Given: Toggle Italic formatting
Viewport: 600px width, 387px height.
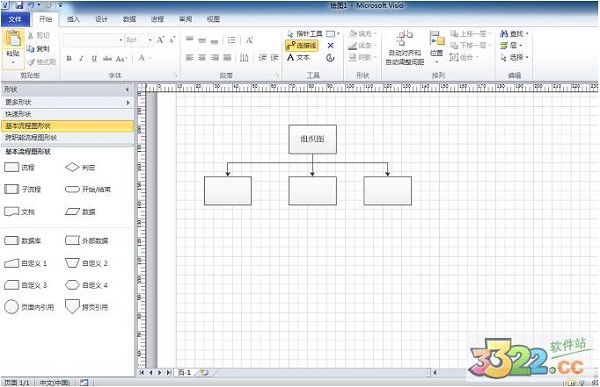Looking at the screenshot, I should pos(81,58).
